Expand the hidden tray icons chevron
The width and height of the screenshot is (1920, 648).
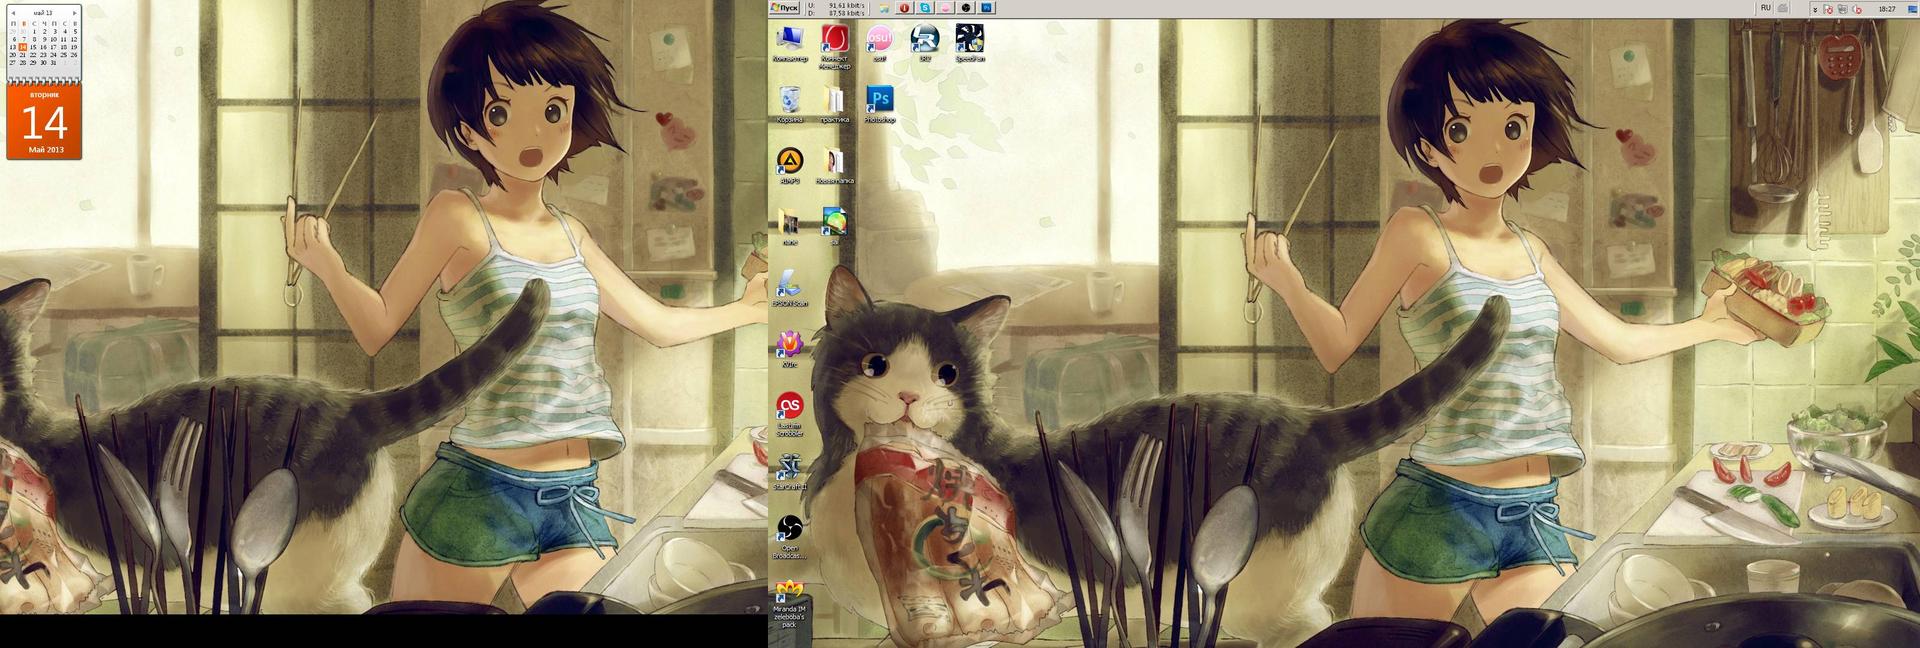(1815, 9)
